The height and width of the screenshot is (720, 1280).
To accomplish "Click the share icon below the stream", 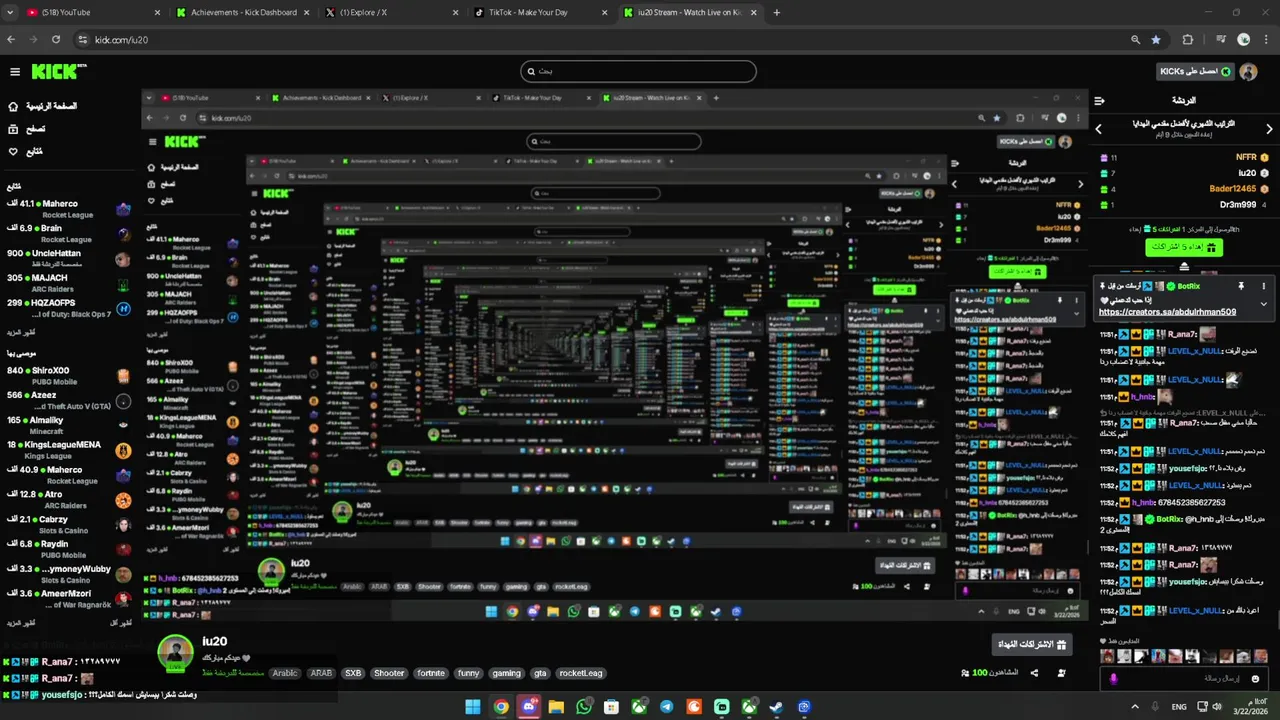I will pyautogui.click(x=1034, y=673).
